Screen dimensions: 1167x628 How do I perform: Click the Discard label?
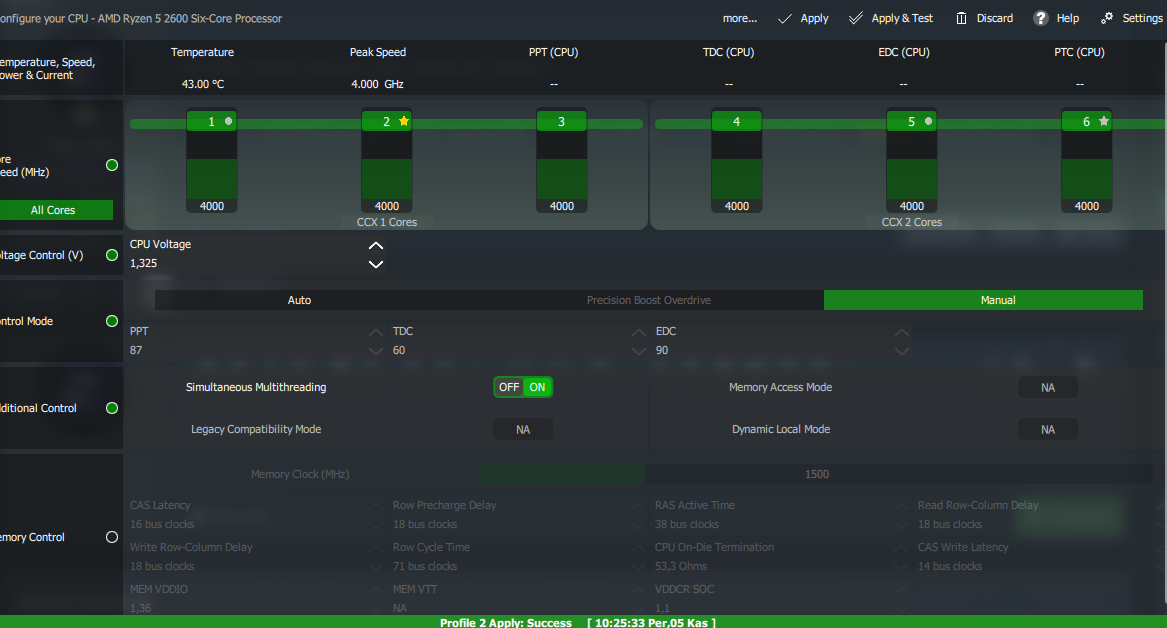click(x=995, y=19)
